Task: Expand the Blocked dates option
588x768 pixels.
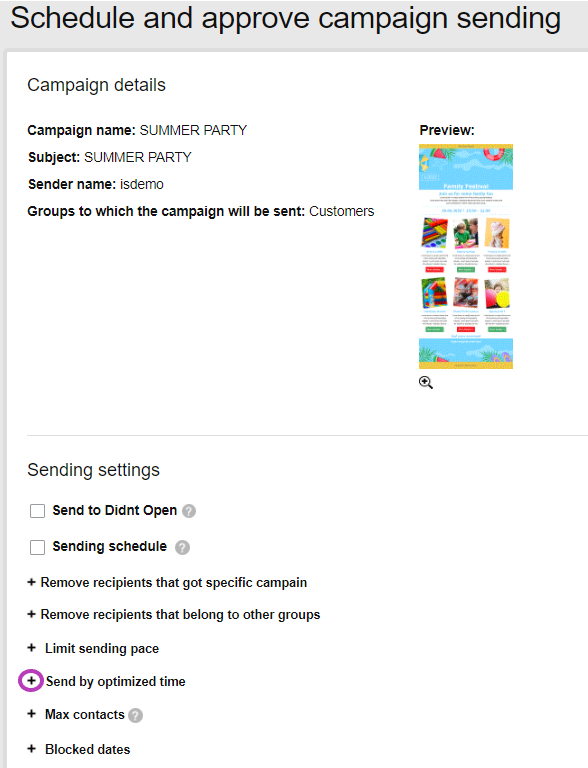Action: [x=88, y=749]
